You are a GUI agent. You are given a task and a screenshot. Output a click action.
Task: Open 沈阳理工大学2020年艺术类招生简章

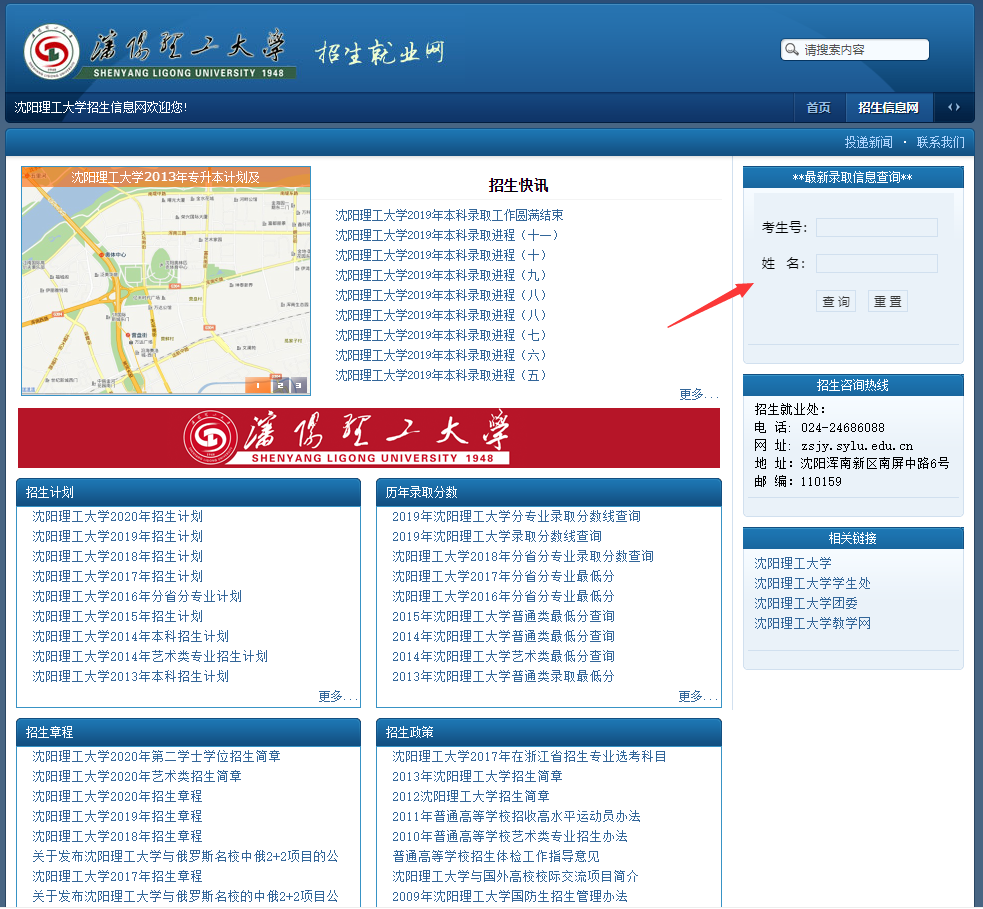click(x=137, y=777)
